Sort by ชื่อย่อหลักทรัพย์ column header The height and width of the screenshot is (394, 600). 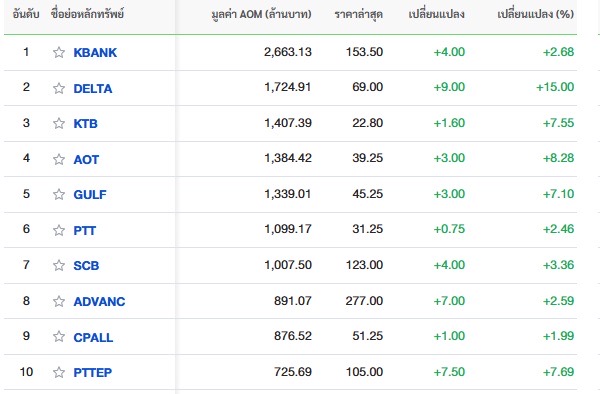click(x=87, y=15)
